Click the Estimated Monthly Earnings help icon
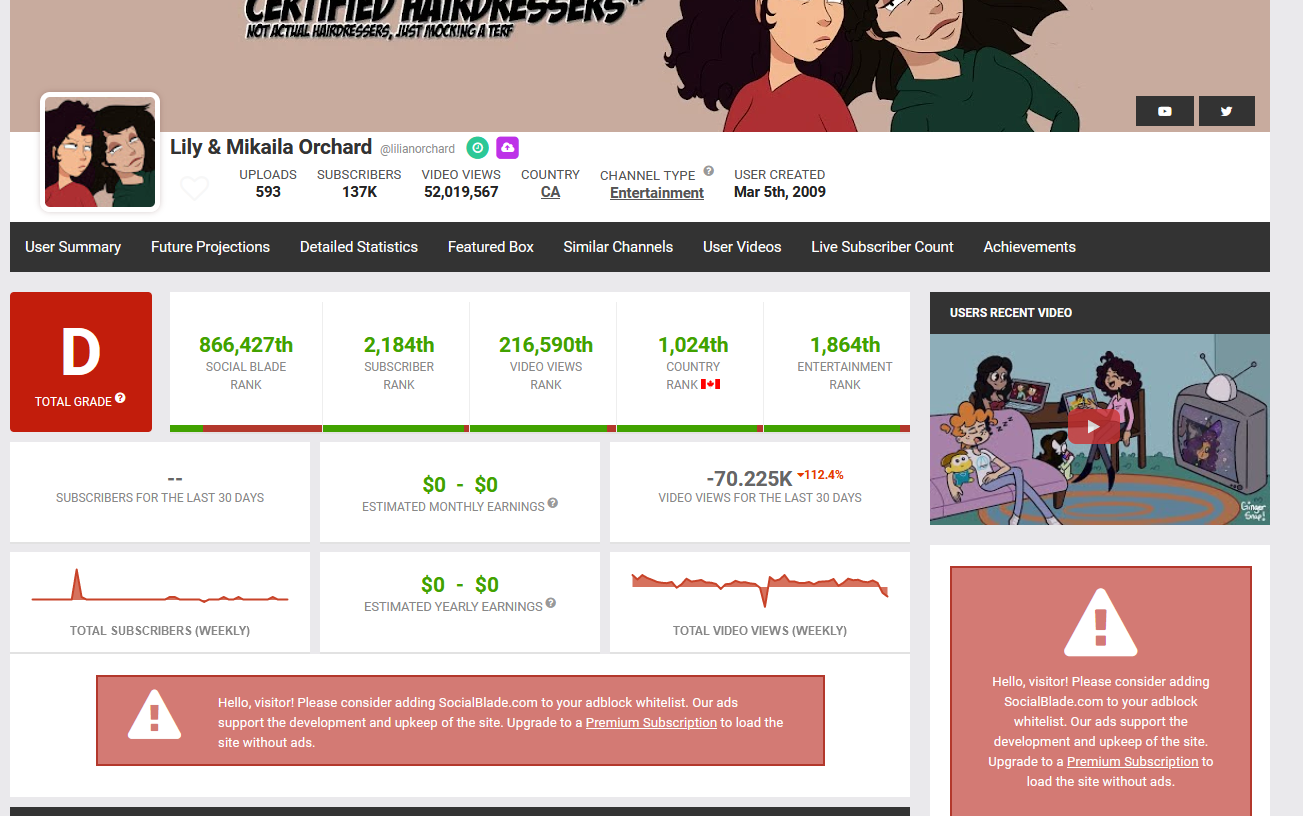Viewport: 1303px width, 816px height. [553, 504]
